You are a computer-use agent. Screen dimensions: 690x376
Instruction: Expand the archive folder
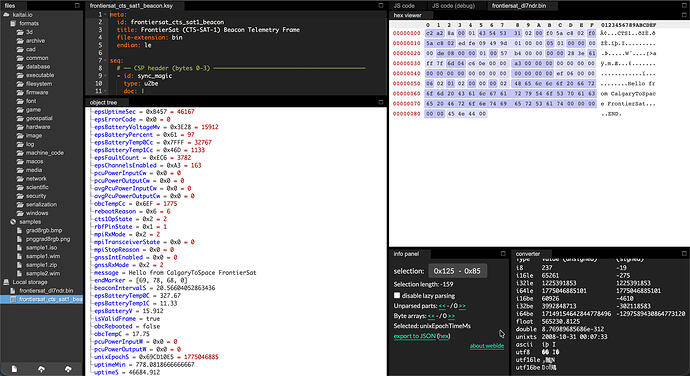(x=35, y=41)
